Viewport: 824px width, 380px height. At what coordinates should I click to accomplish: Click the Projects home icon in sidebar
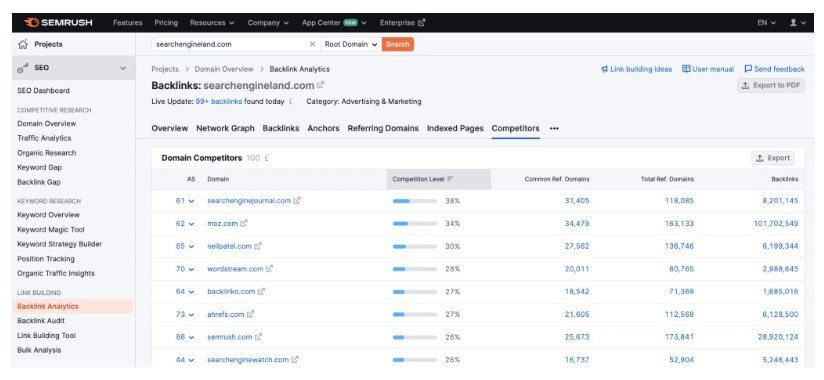pyautogui.click(x=23, y=45)
